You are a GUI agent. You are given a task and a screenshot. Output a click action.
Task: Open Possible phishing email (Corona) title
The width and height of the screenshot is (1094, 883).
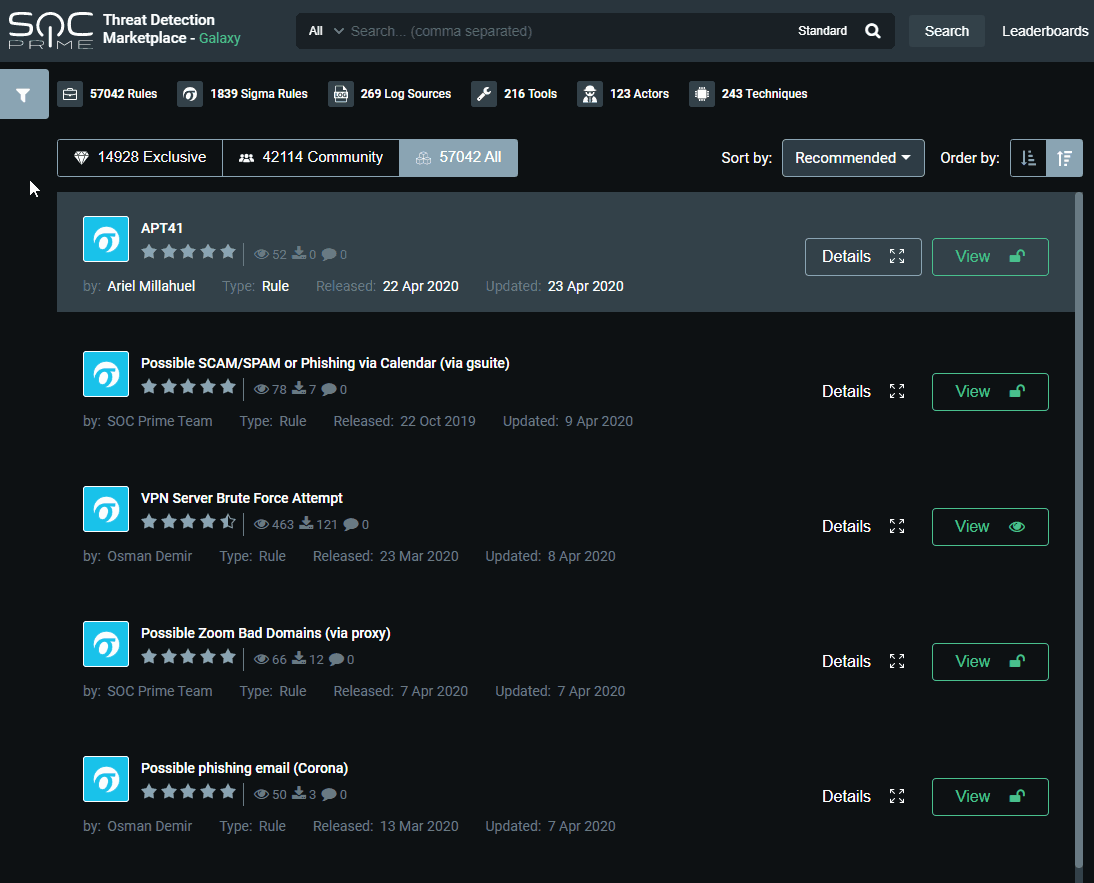click(244, 768)
